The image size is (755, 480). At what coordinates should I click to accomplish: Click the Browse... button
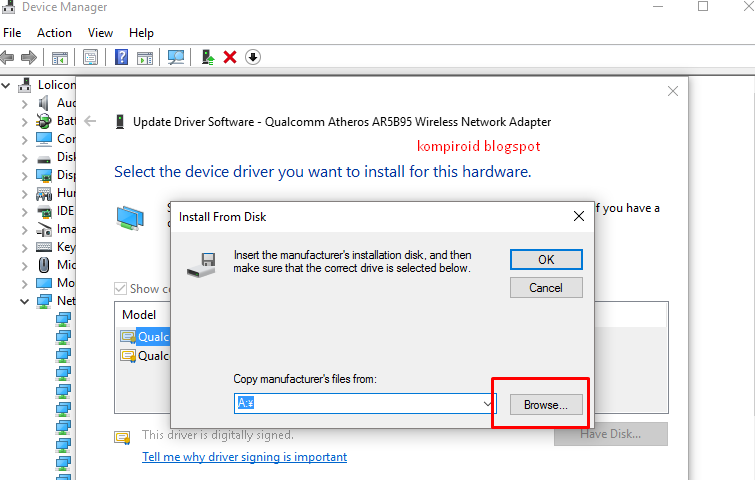546,405
